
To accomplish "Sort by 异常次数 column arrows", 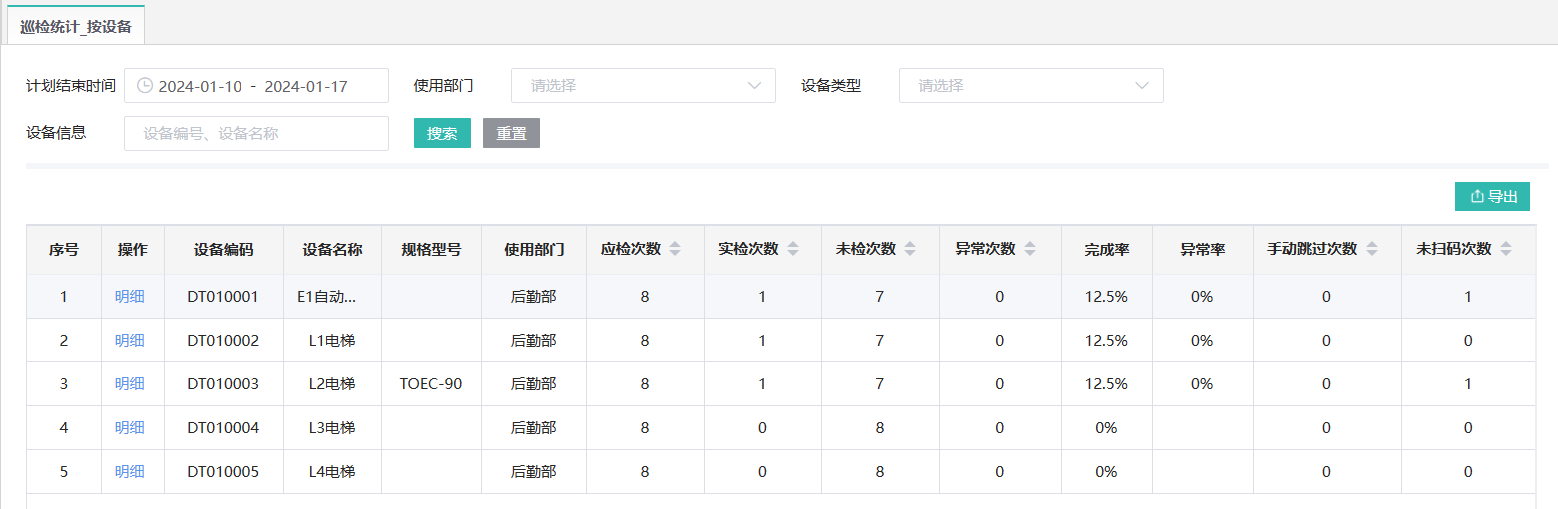I will (1030, 249).
